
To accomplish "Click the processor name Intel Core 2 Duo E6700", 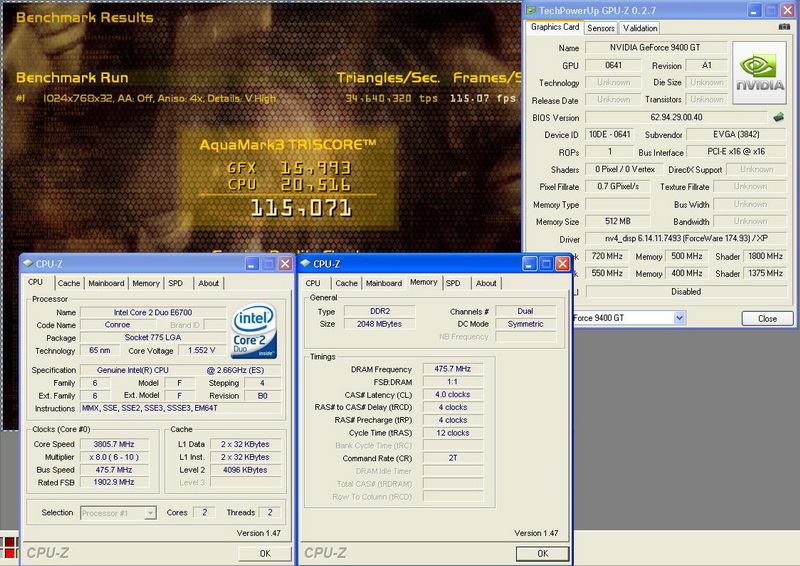I will (153, 312).
